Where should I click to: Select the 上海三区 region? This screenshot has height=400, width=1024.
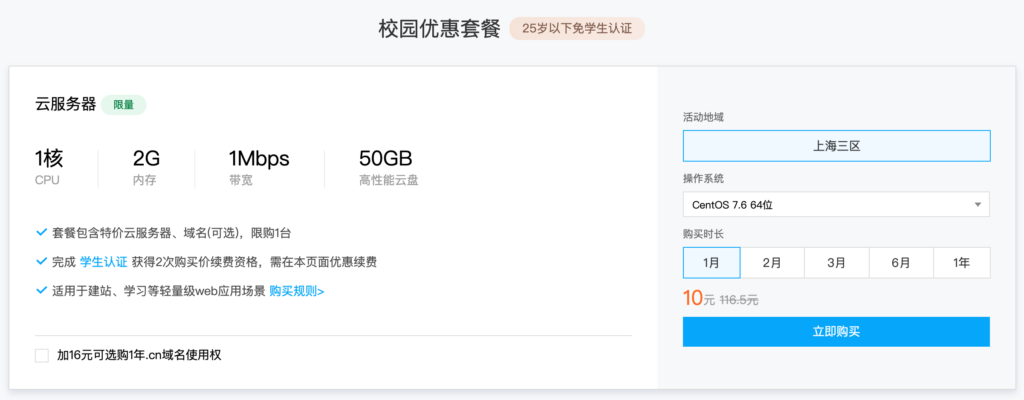[836, 146]
